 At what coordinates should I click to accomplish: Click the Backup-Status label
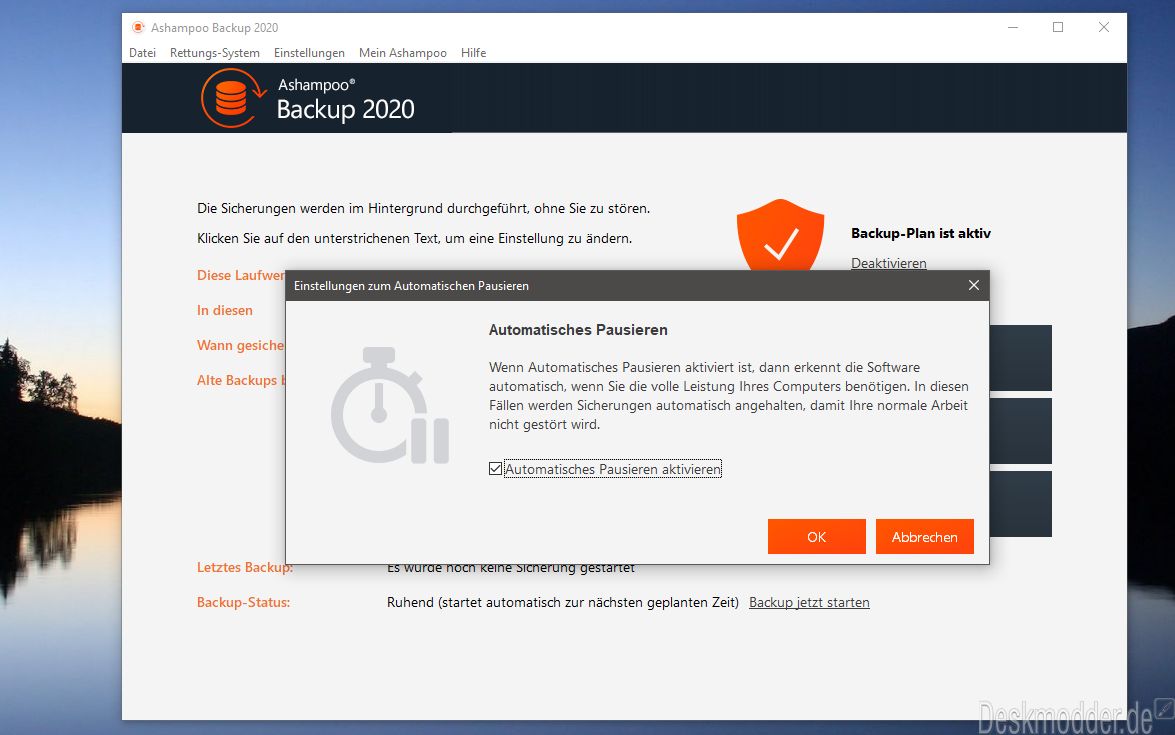tap(244, 602)
